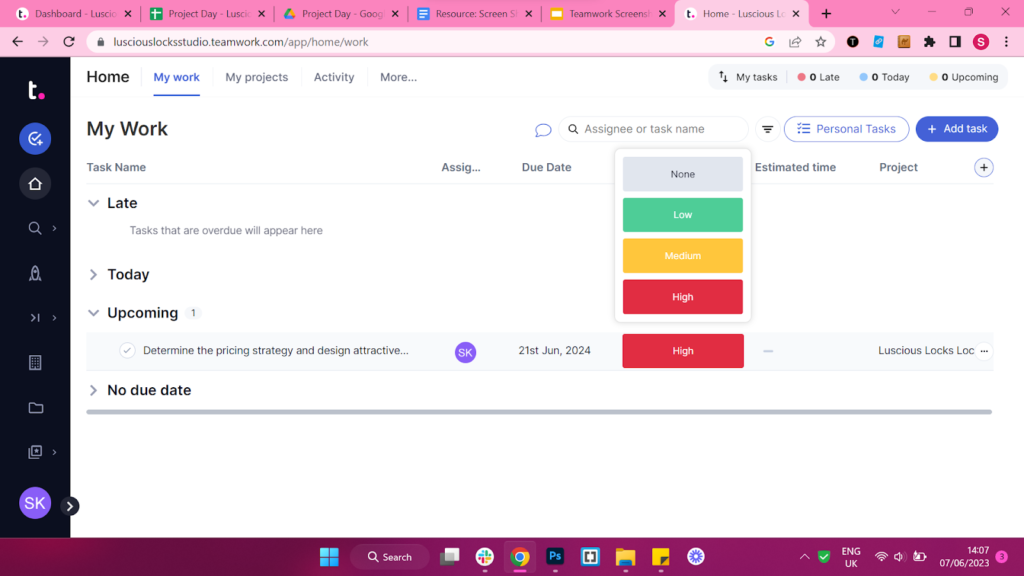Collapse the Upcoming section
This screenshot has width=1024, height=576.
[92, 312]
